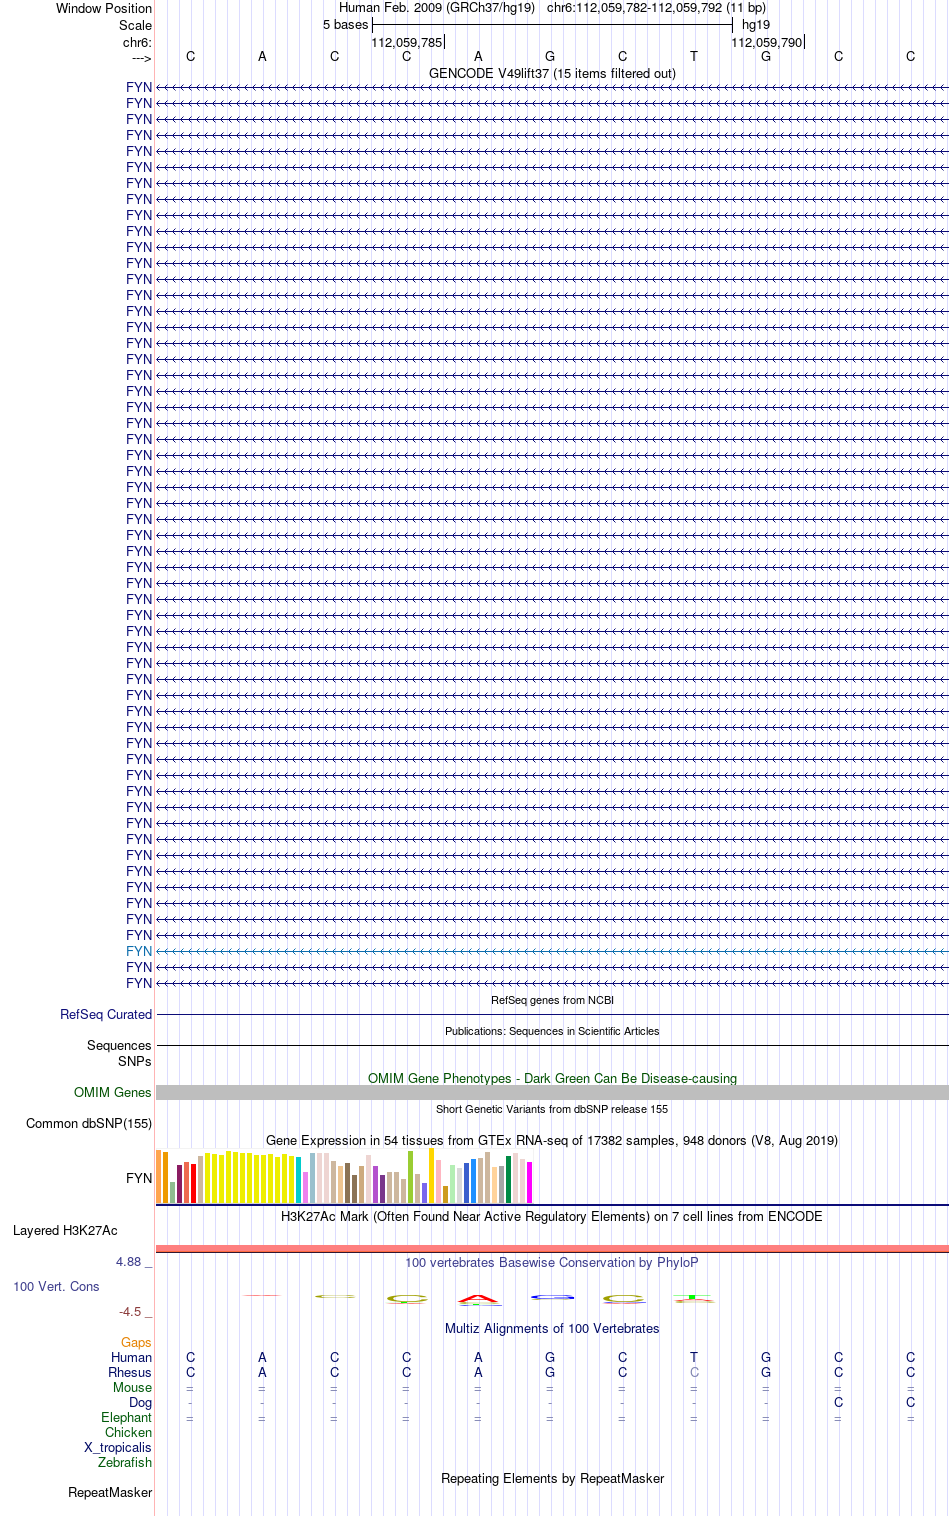Click the hg19 text beside the scale bar
Screen dimensions: 950x1516
756,24
